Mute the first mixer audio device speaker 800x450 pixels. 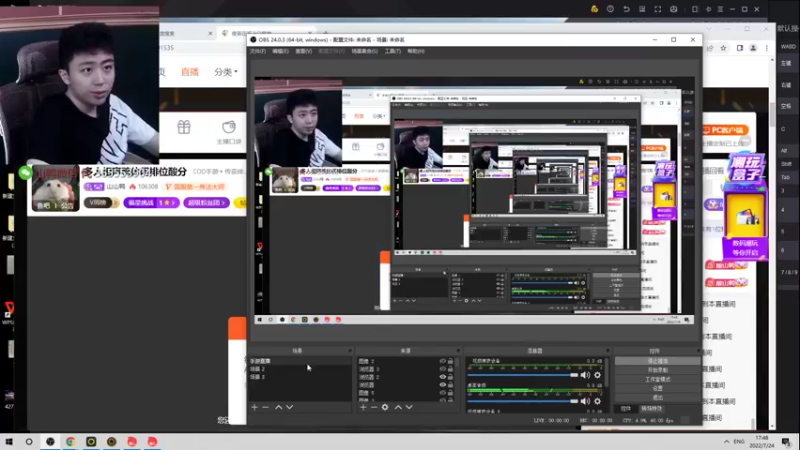click(x=585, y=375)
